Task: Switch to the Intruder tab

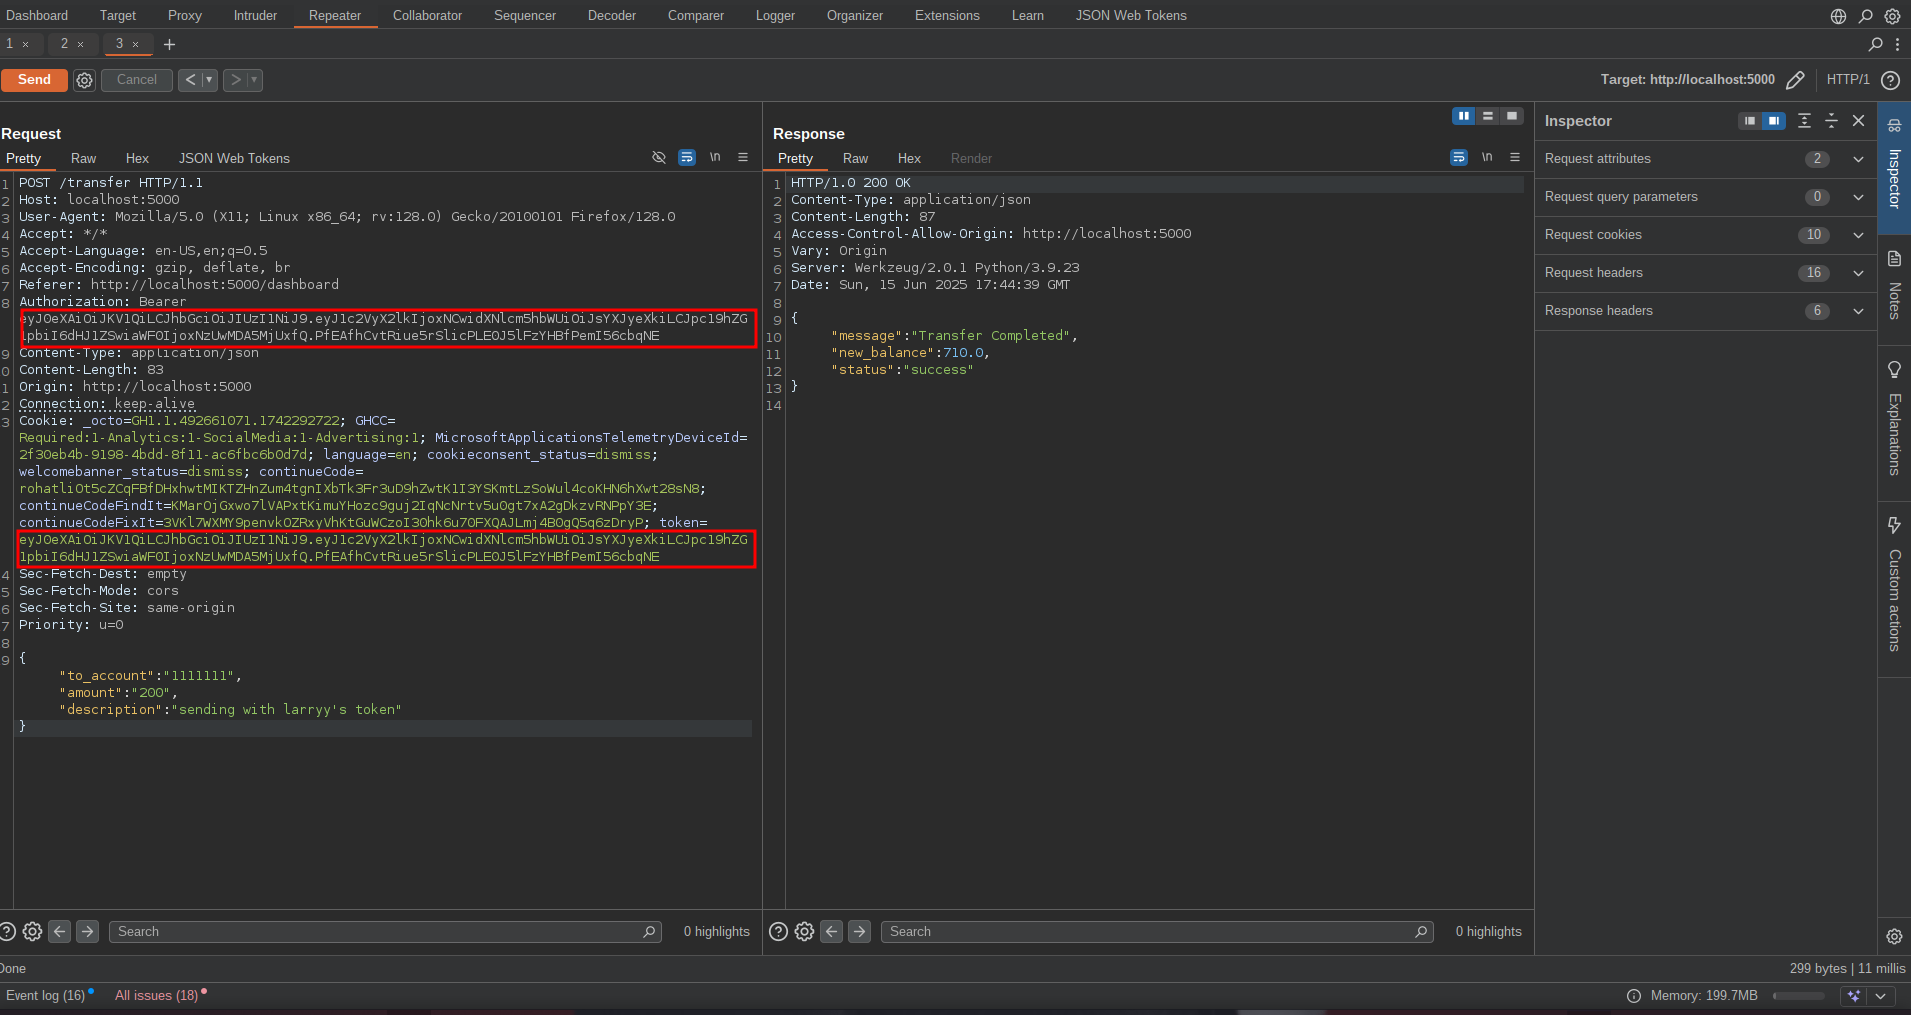Action: pyautogui.click(x=255, y=15)
